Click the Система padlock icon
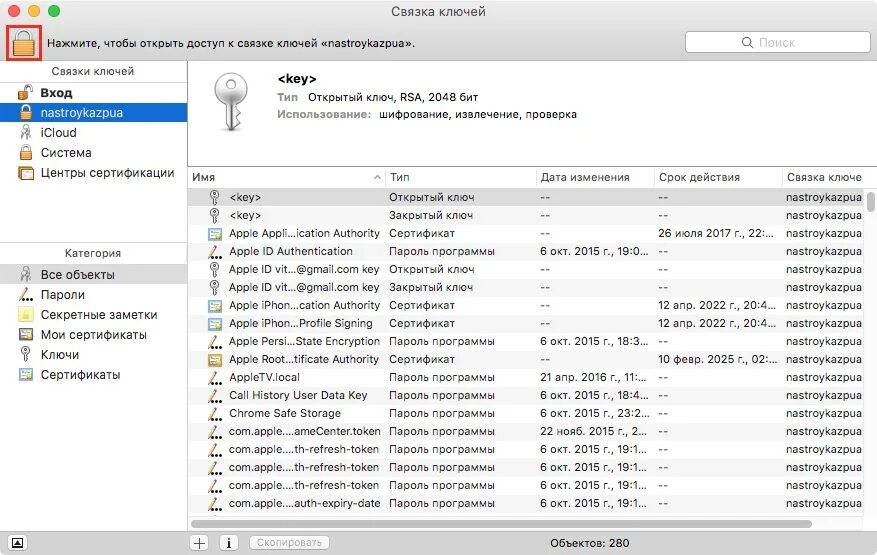Screen dimensions: 877x555 click(26, 152)
